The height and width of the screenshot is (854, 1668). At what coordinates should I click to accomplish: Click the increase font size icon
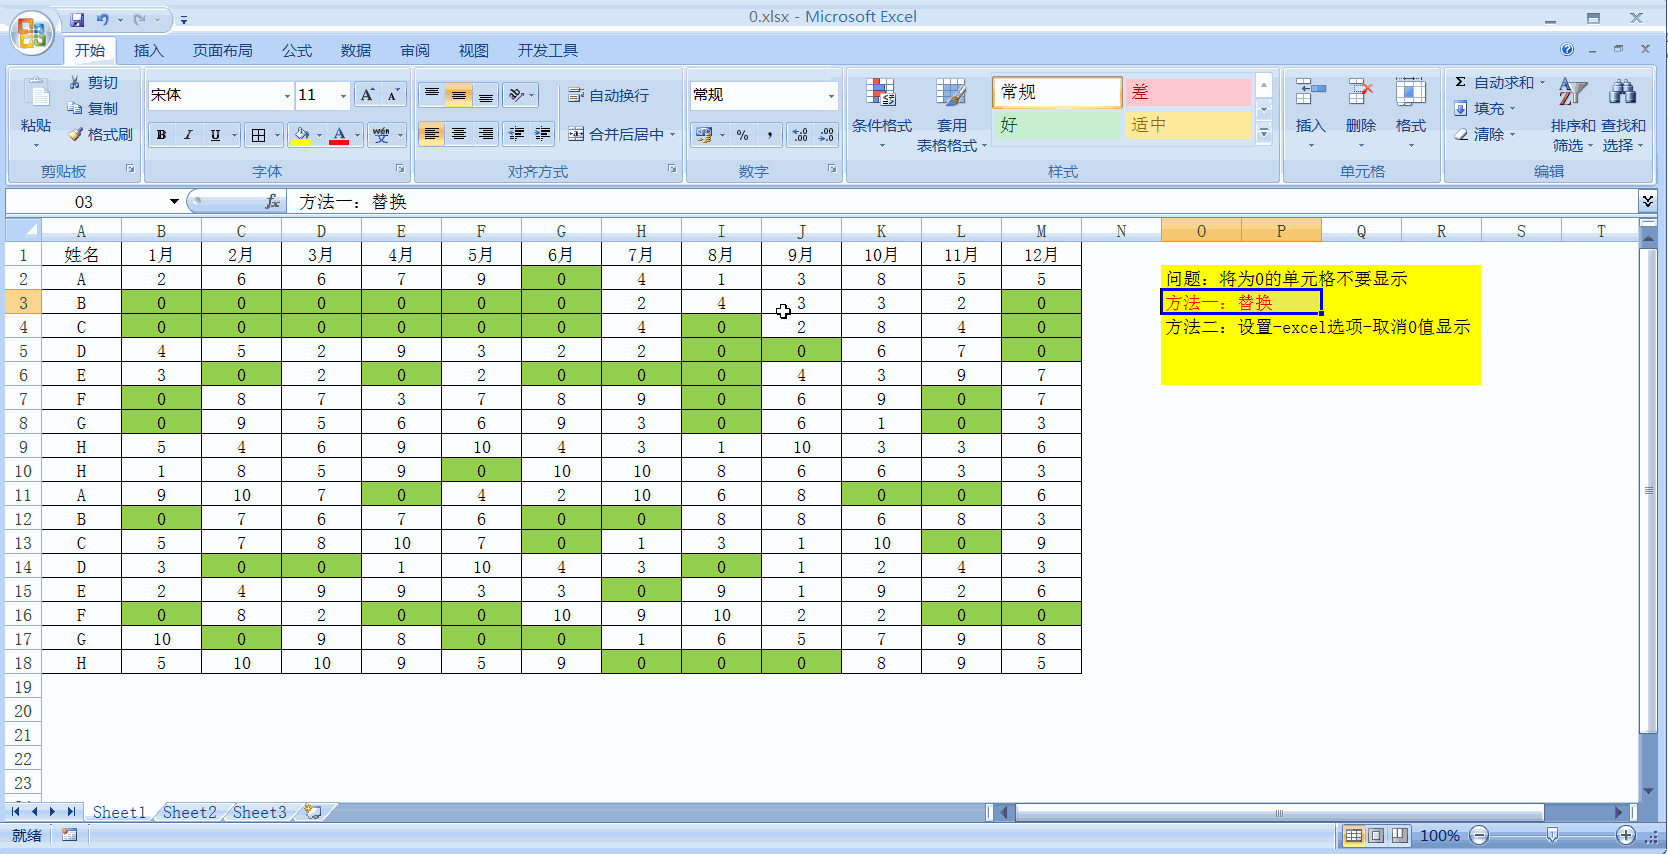pos(367,95)
